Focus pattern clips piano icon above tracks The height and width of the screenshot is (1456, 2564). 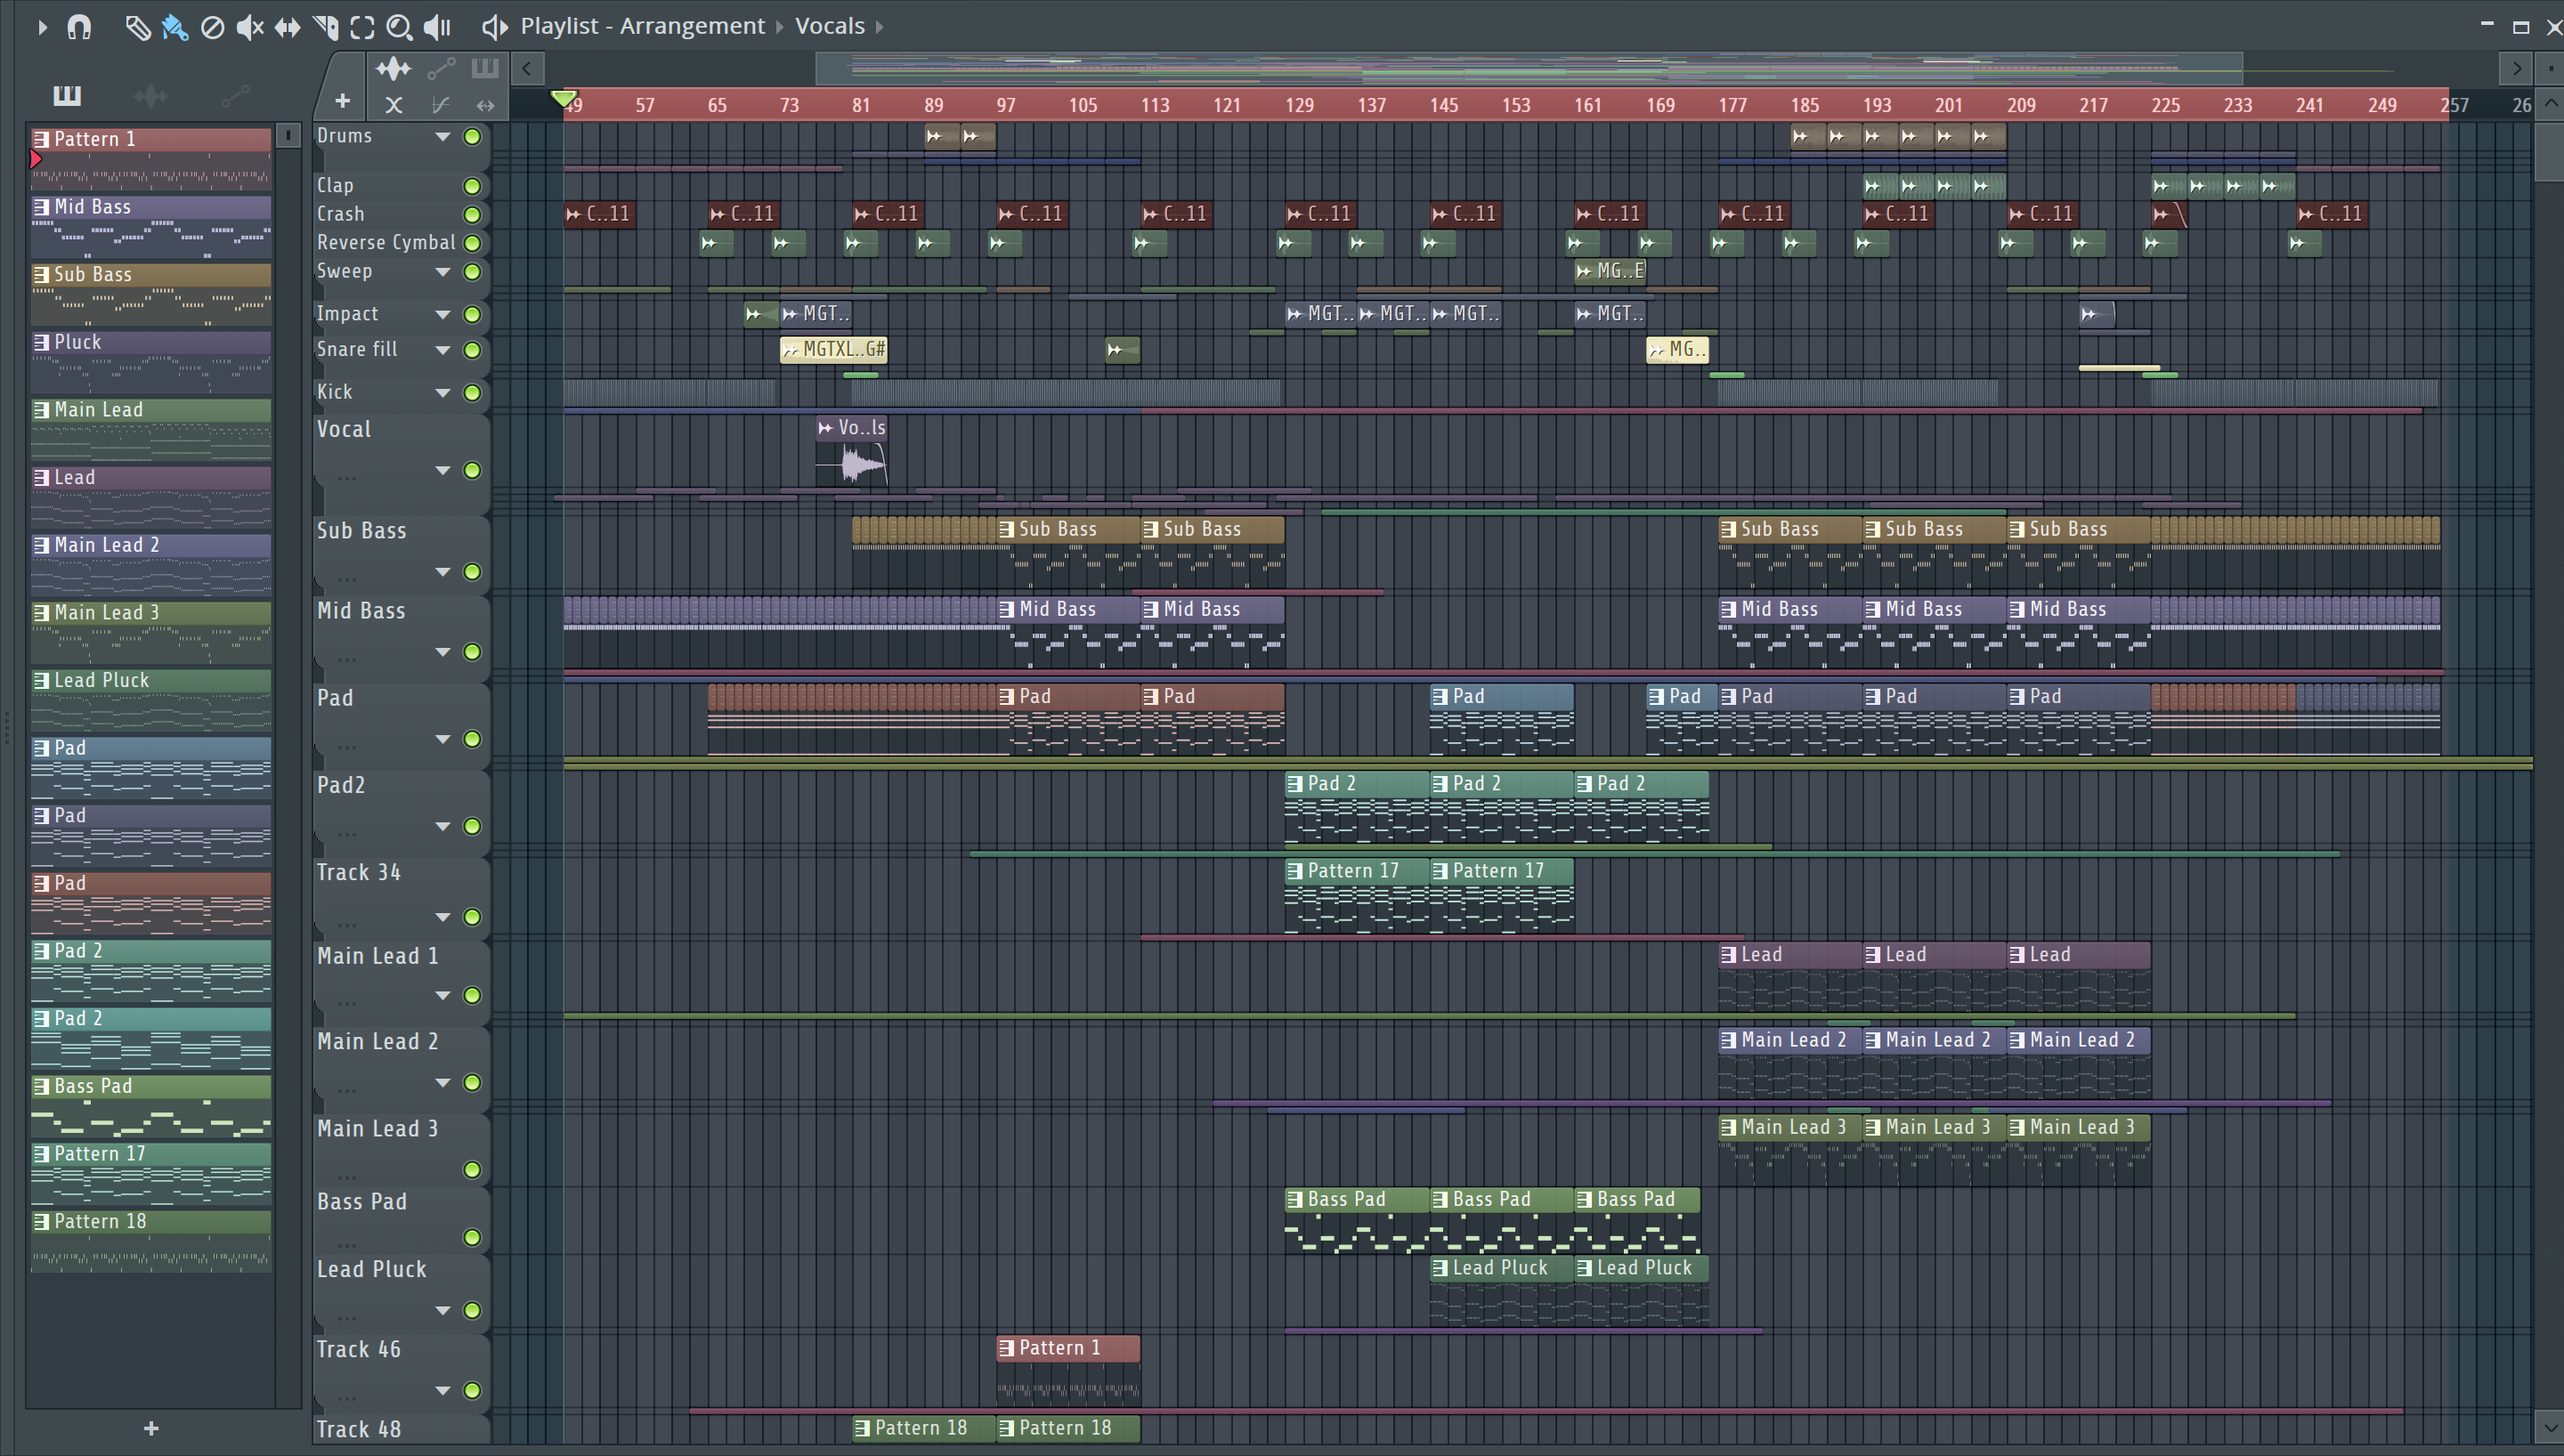(x=485, y=69)
